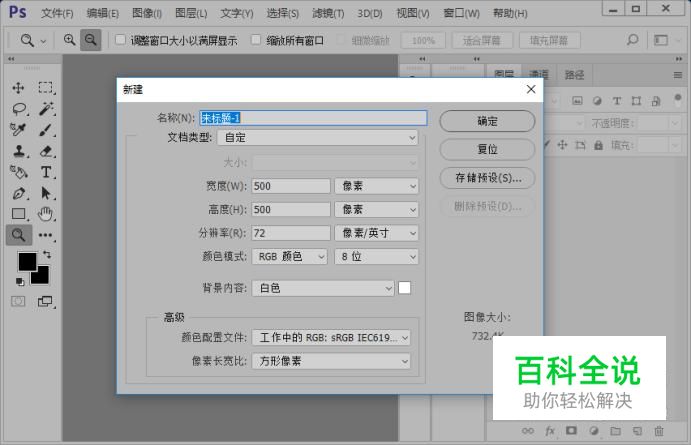Click the Zoom In option icon
This screenshot has width=691, height=445.
click(x=69, y=40)
